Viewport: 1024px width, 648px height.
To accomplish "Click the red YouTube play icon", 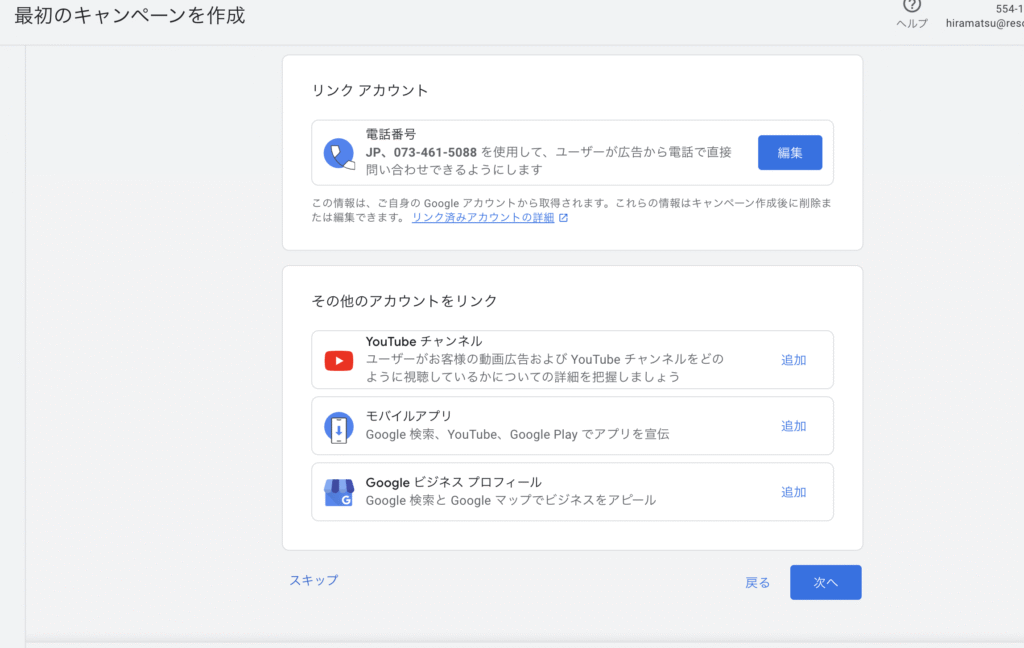I will coord(339,360).
